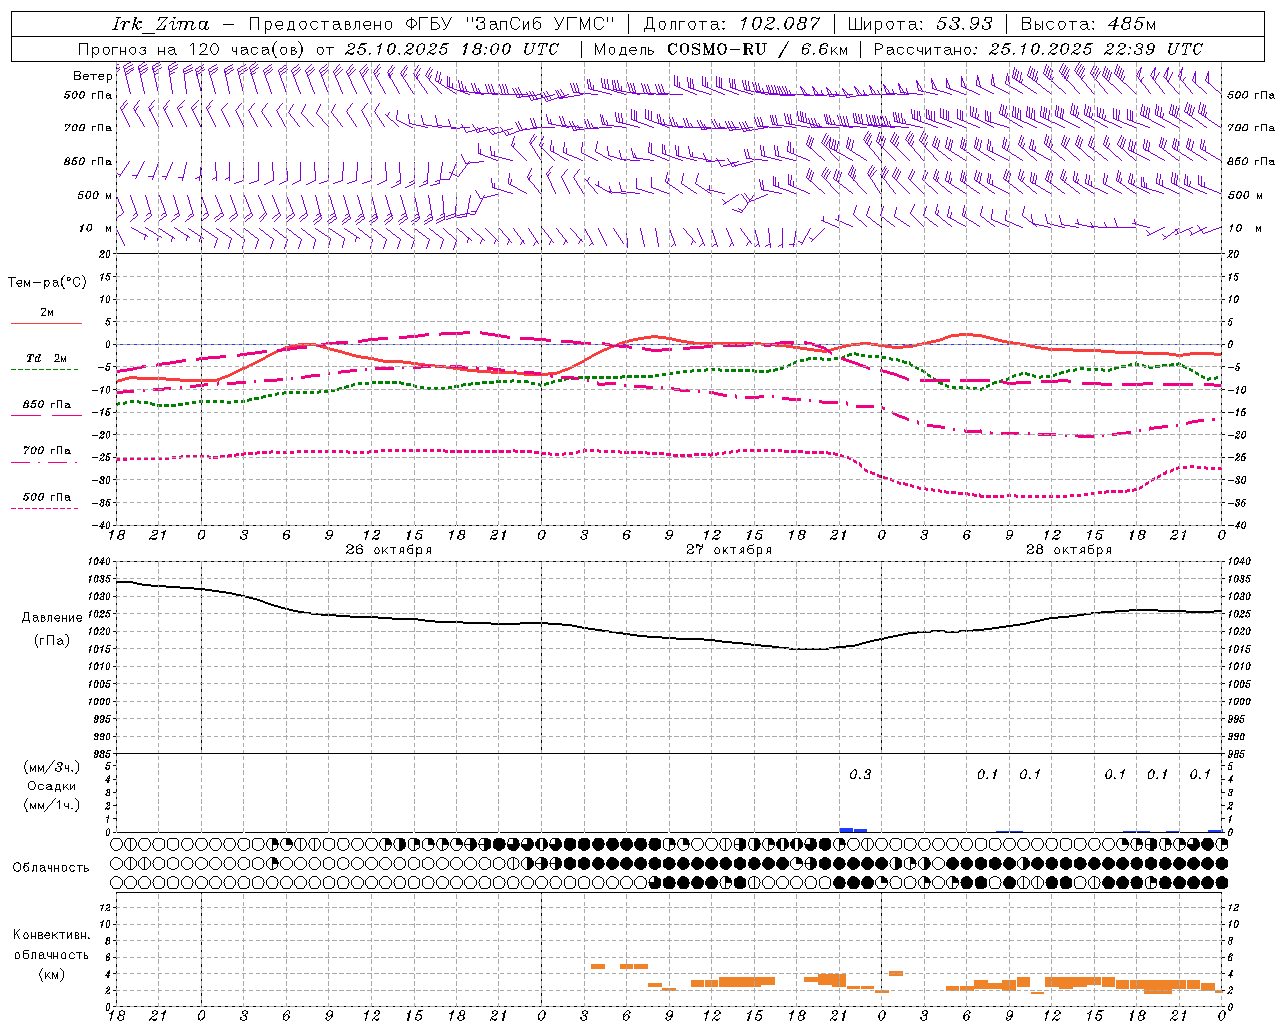Click the '(мм/1ч.)' precipitation unit label

(52, 805)
